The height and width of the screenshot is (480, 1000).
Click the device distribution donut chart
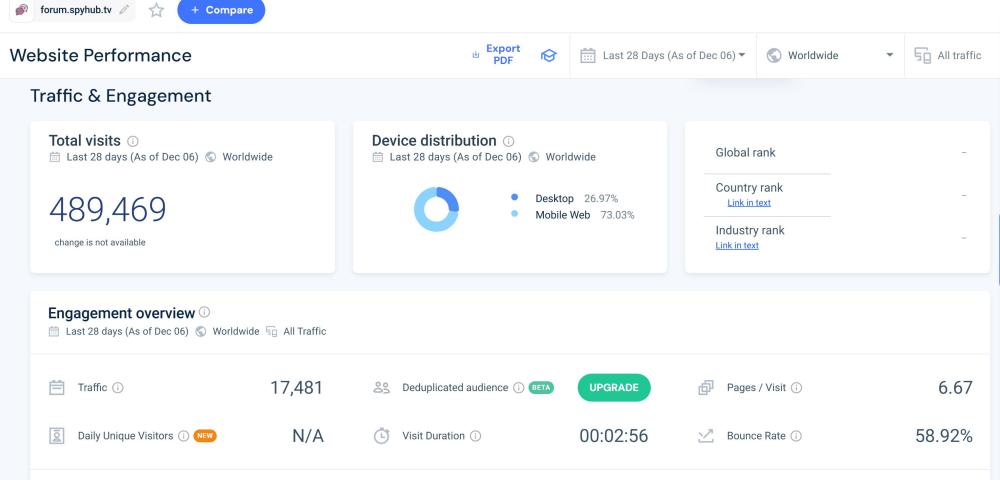pos(436,209)
